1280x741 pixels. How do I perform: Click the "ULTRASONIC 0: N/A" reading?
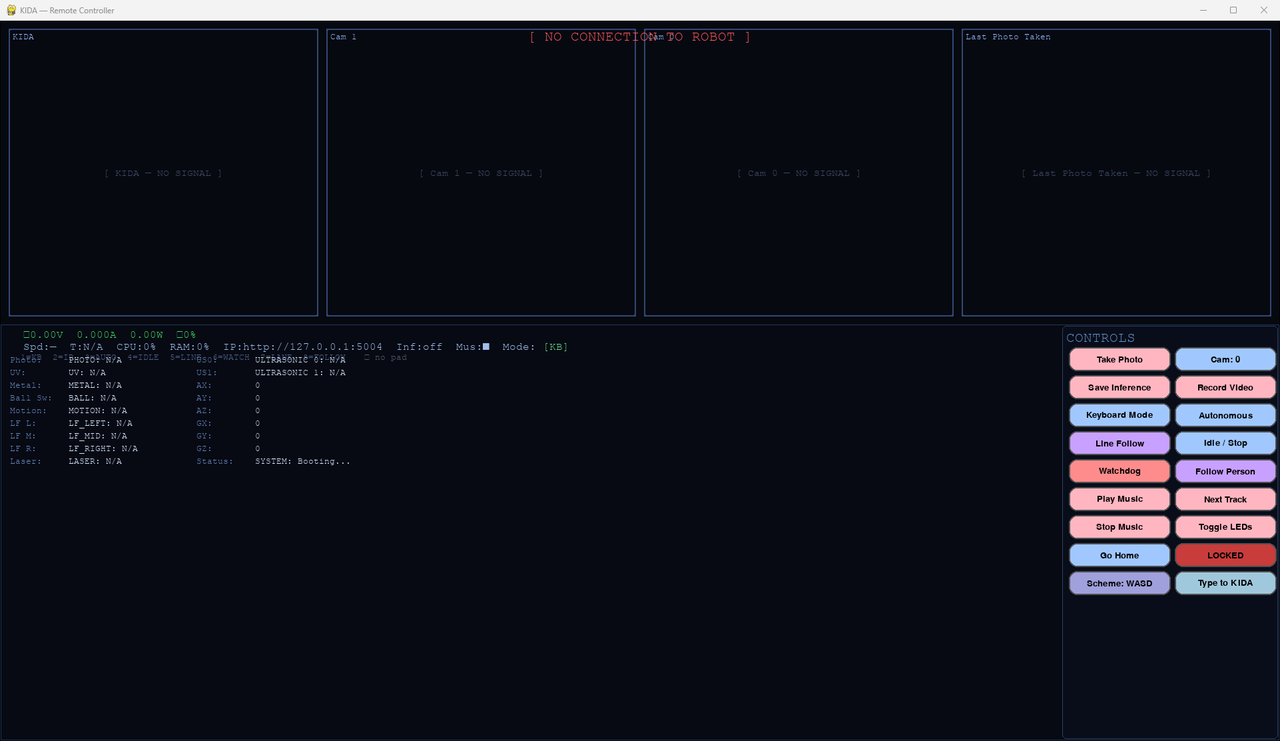(x=300, y=360)
